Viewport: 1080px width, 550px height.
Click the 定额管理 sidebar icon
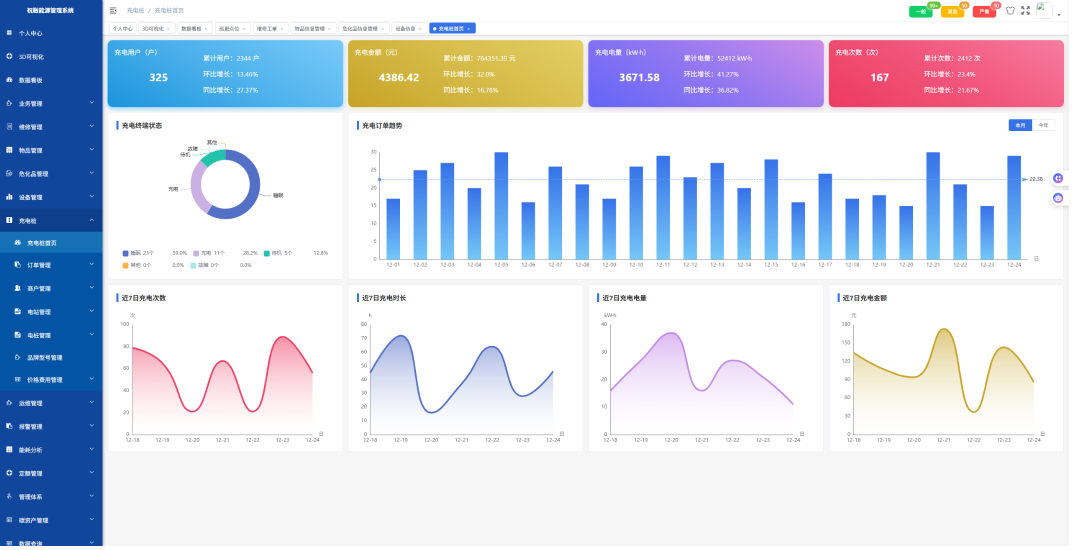click(9, 473)
